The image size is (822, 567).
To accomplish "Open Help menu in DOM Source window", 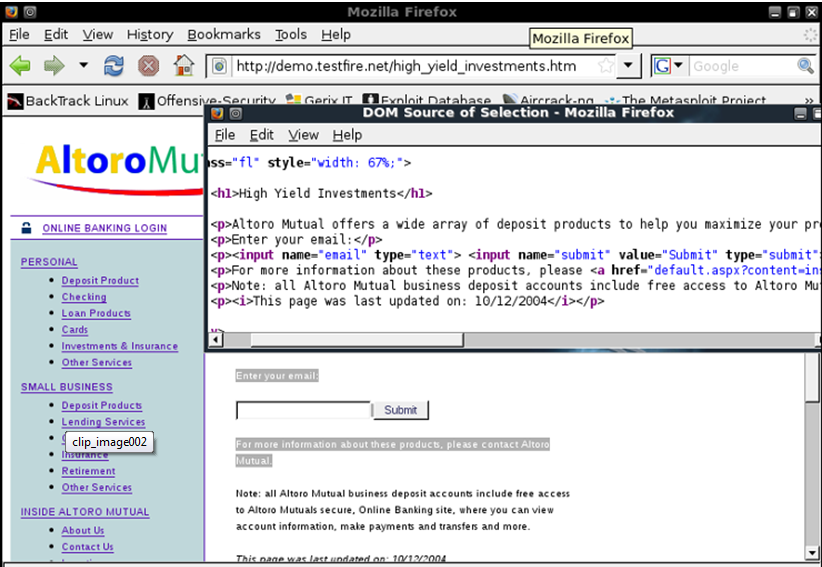I will [347, 135].
